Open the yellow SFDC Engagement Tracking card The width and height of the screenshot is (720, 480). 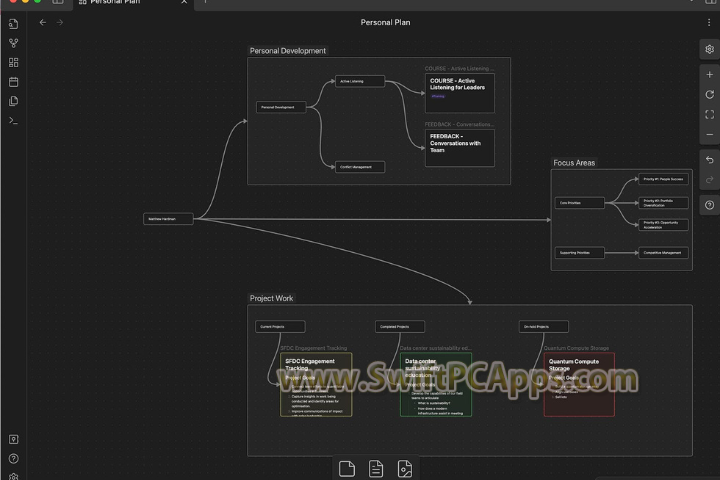point(316,384)
